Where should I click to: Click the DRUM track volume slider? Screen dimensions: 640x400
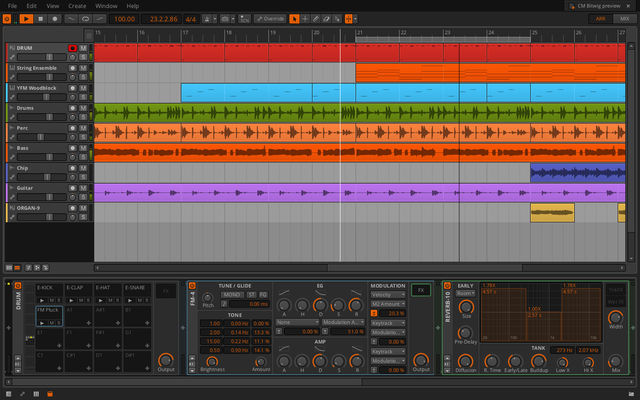[42, 57]
